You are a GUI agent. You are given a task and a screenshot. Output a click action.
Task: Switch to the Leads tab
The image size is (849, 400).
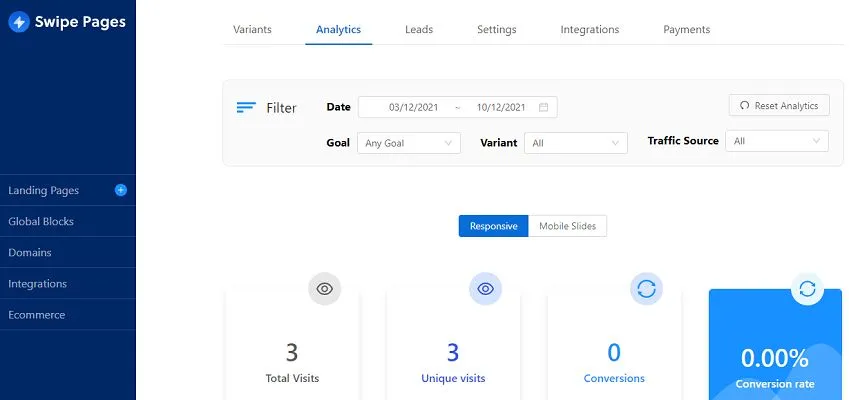pyautogui.click(x=419, y=30)
